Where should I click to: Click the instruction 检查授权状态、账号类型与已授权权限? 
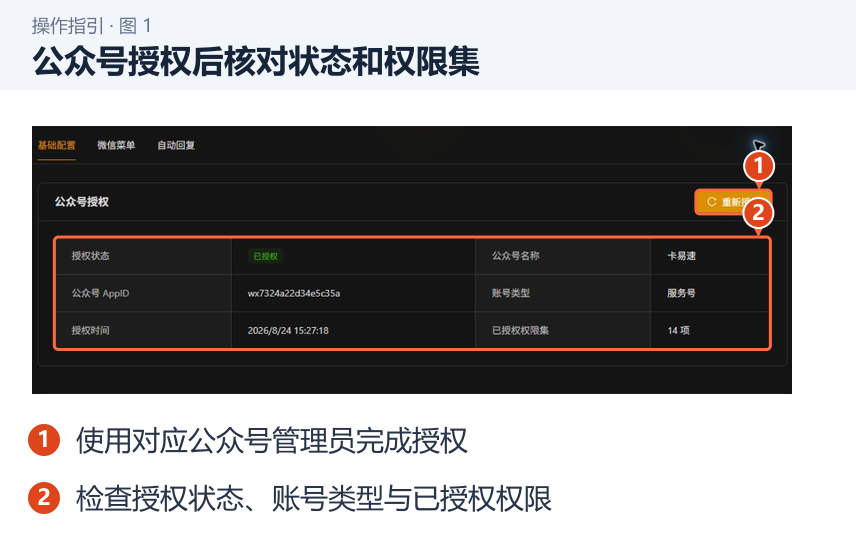click(x=314, y=498)
